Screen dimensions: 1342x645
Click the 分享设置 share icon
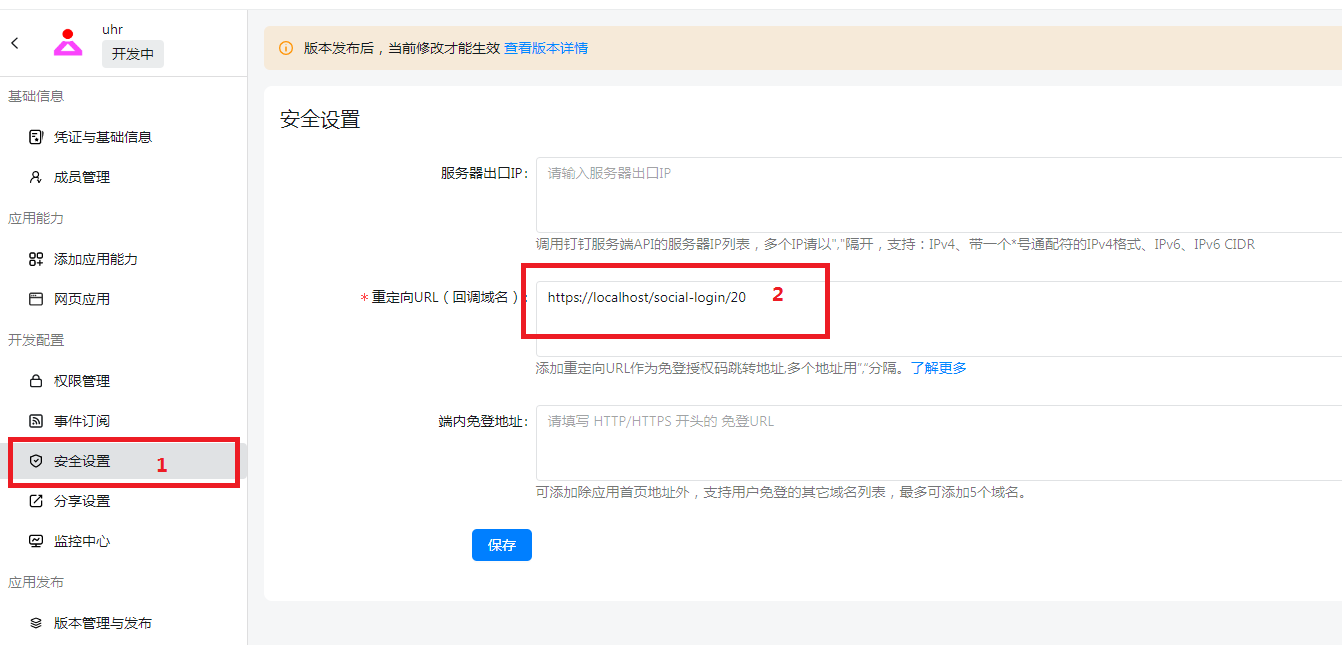tap(36, 501)
